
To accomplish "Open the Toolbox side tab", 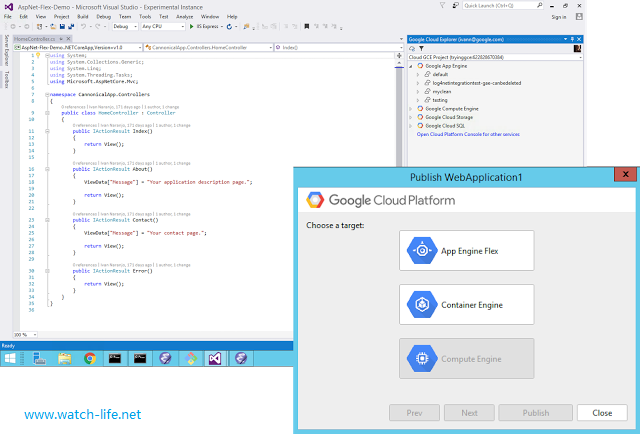I will point(7,79).
